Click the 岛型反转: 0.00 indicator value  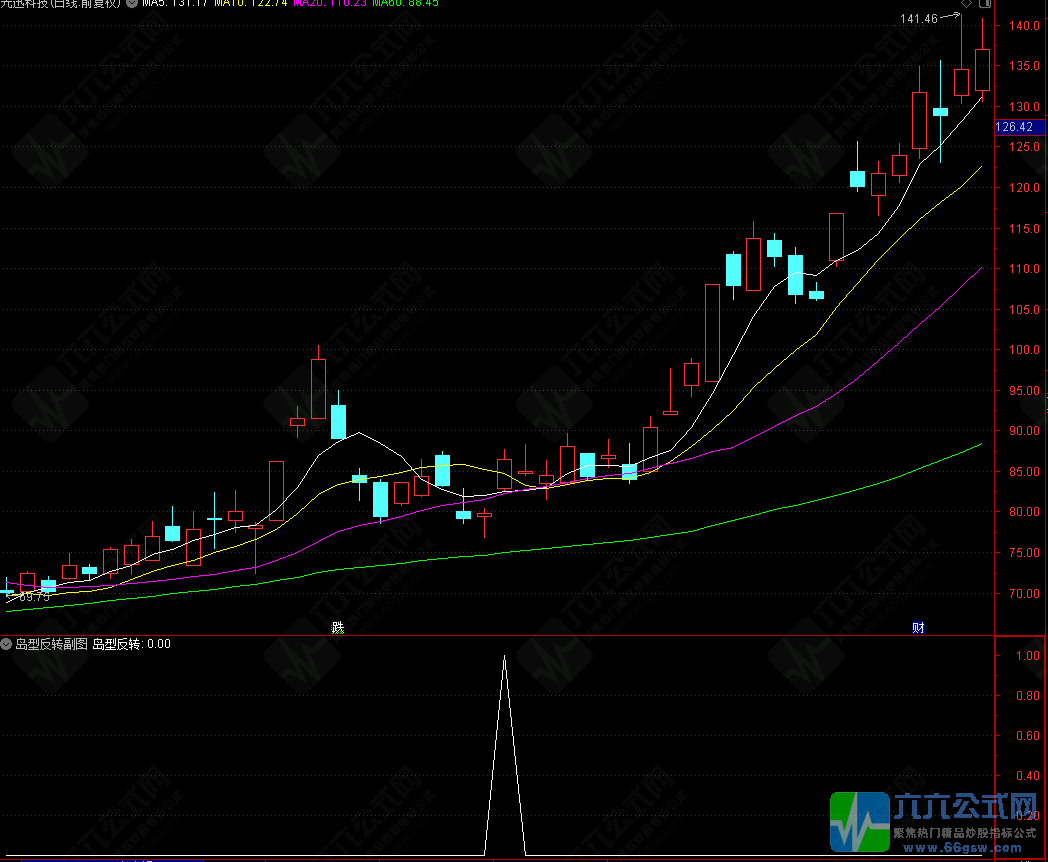[132, 644]
